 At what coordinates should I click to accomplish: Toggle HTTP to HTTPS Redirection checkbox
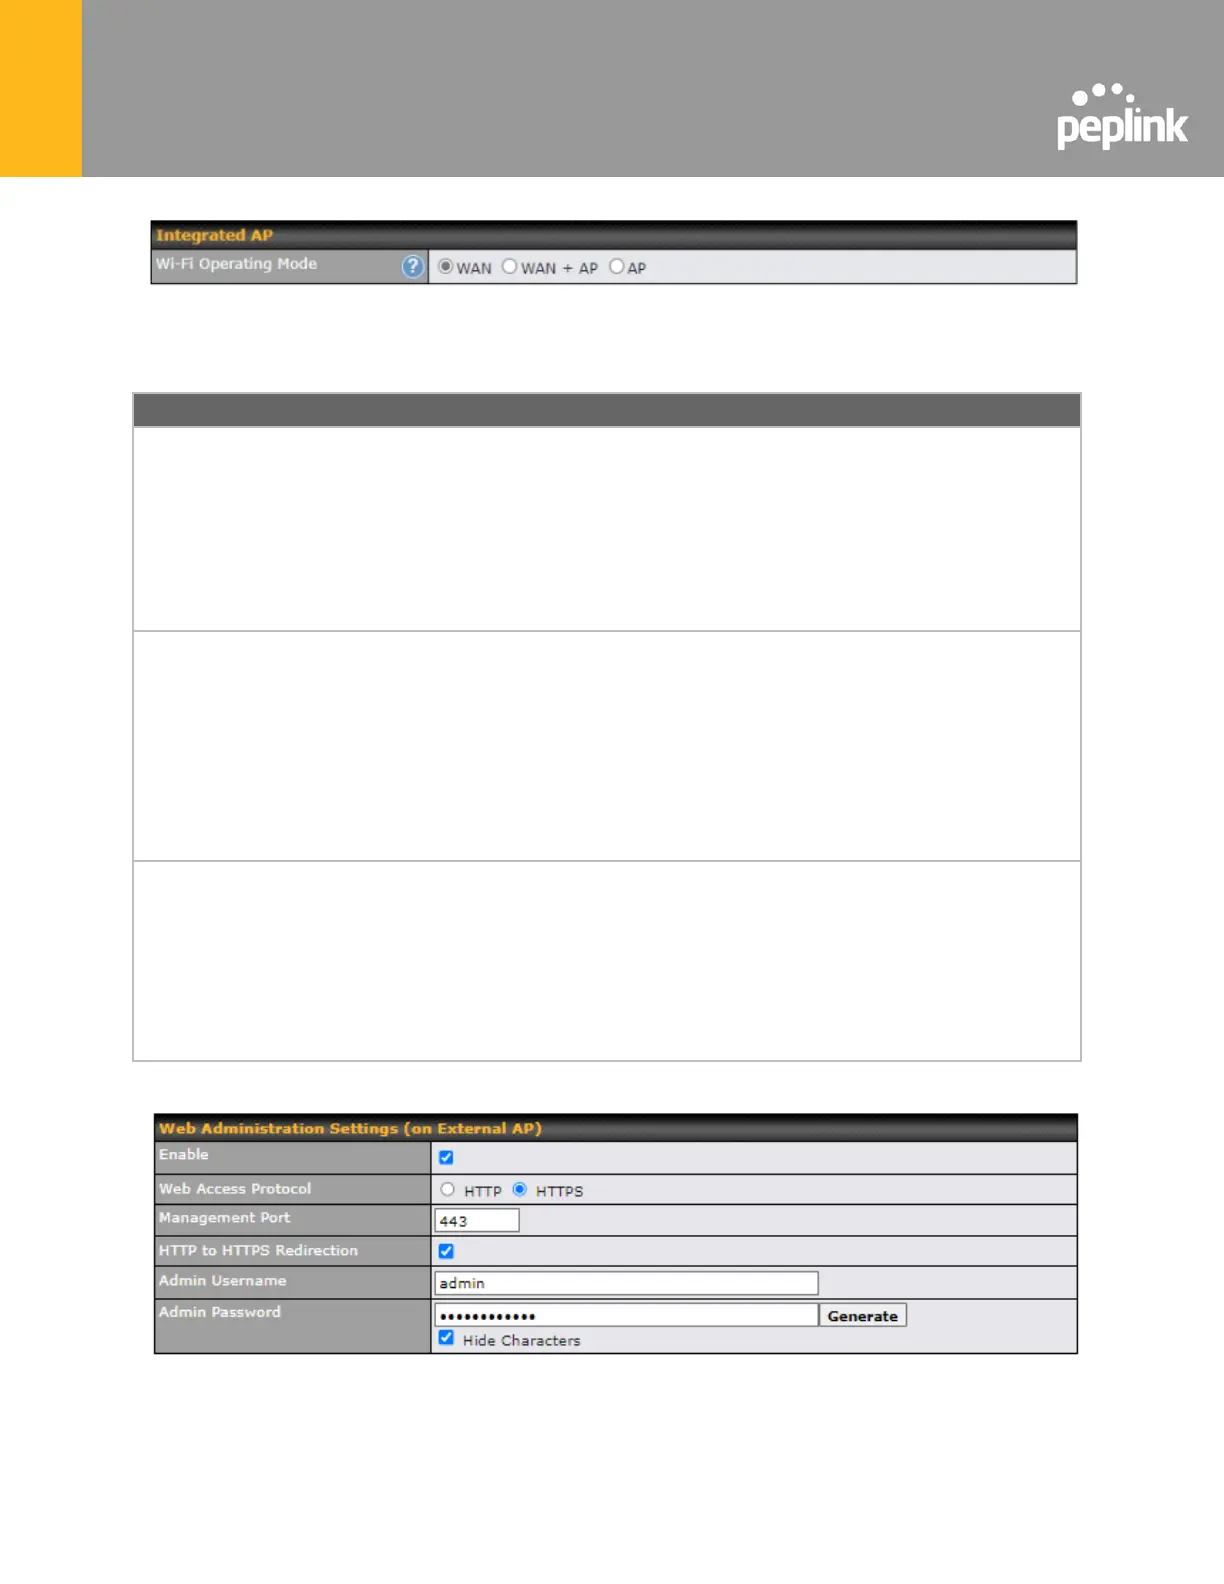(x=446, y=1251)
